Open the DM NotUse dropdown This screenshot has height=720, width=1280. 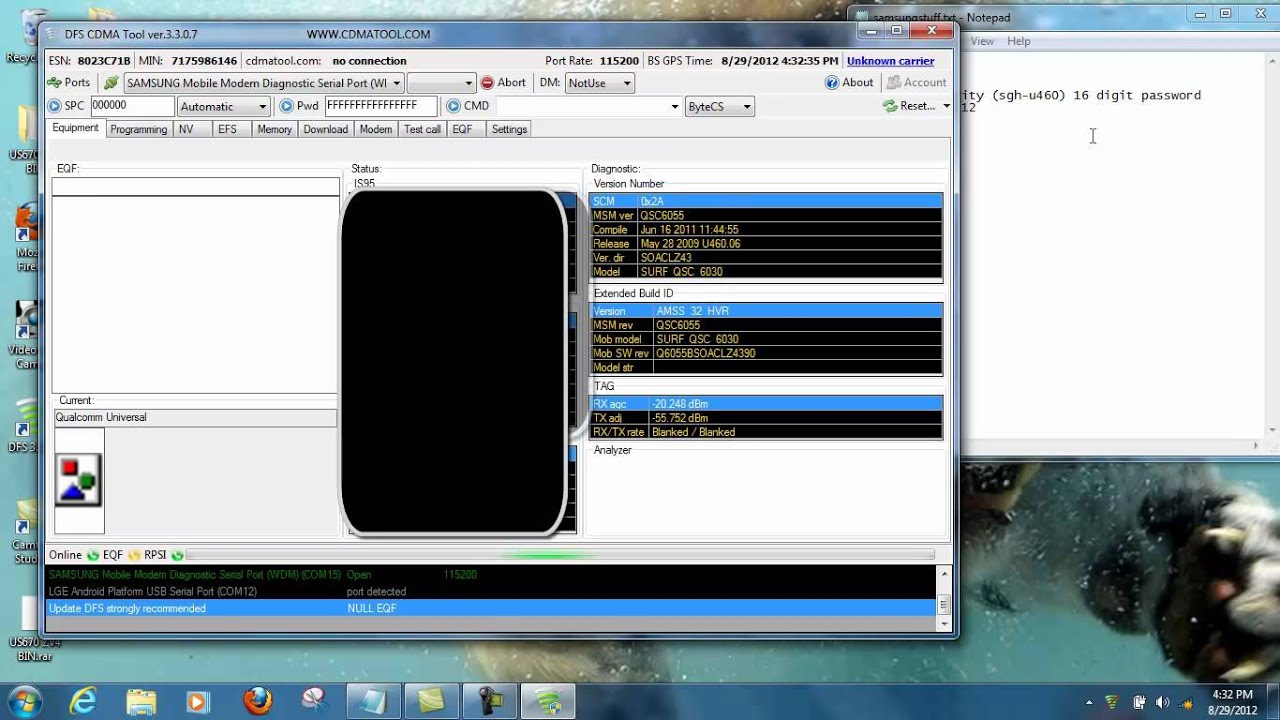(x=599, y=83)
